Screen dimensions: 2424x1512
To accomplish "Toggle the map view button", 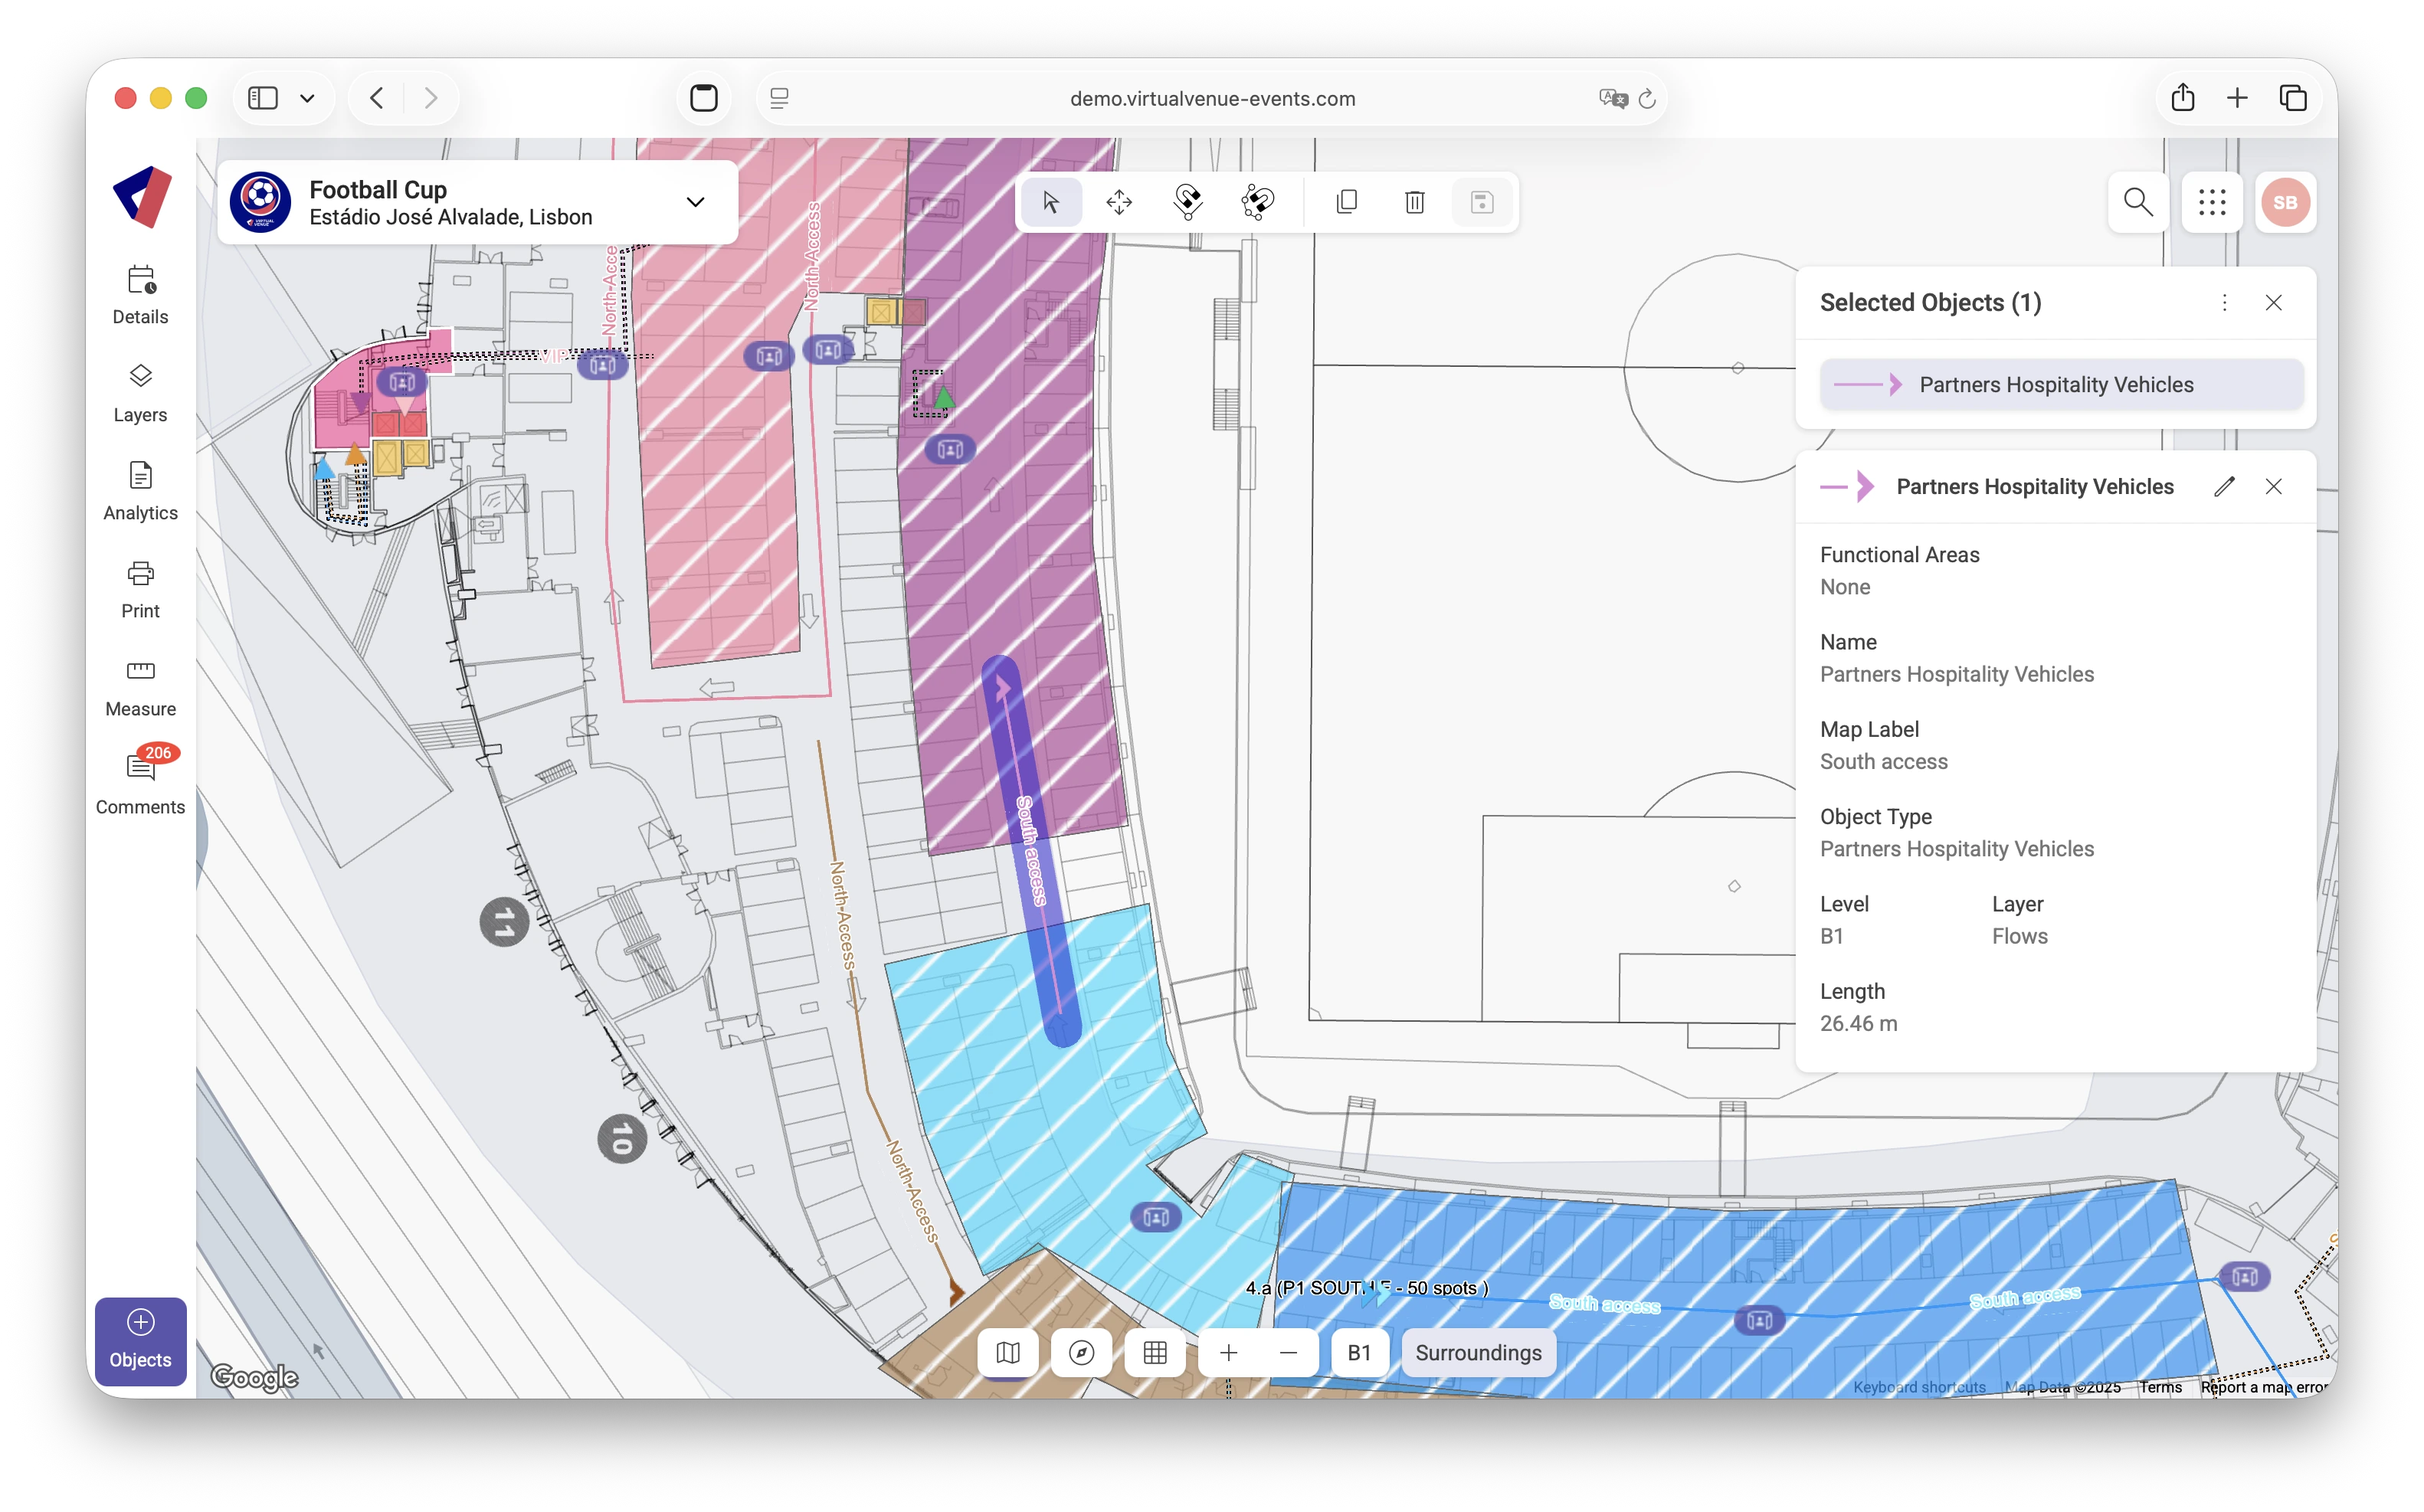I will [x=1008, y=1353].
